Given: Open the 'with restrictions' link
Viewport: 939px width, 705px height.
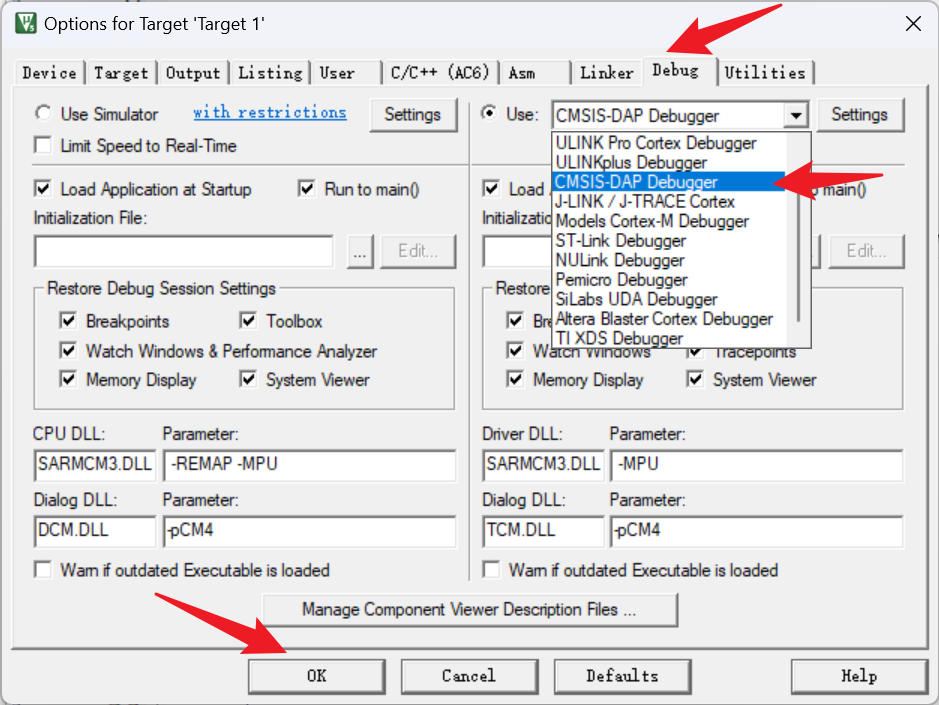Looking at the screenshot, I should point(269,112).
